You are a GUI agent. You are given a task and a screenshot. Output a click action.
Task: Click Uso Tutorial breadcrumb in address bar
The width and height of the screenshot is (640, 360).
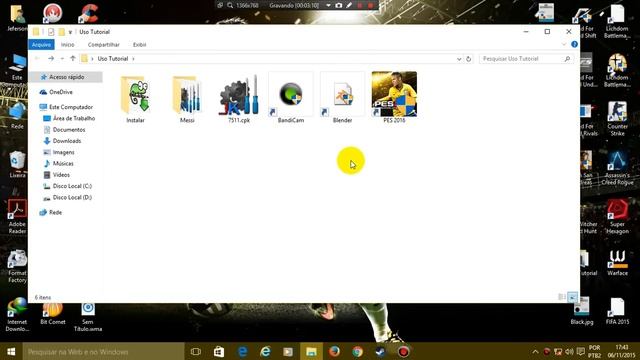coord(113,59)
